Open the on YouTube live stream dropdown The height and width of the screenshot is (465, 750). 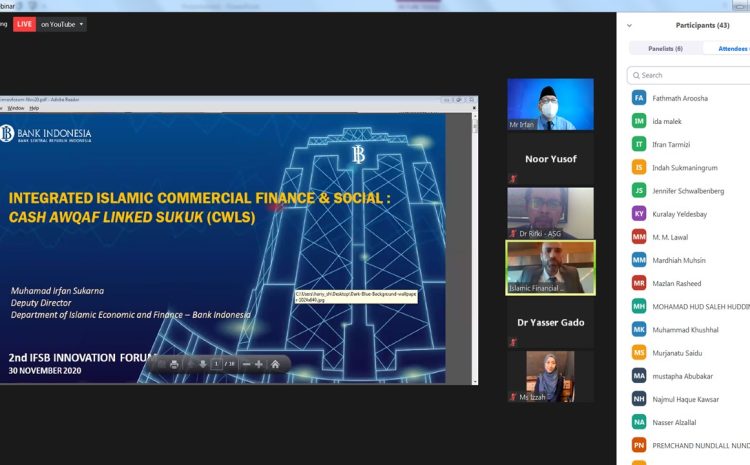[x=62, y=24]
